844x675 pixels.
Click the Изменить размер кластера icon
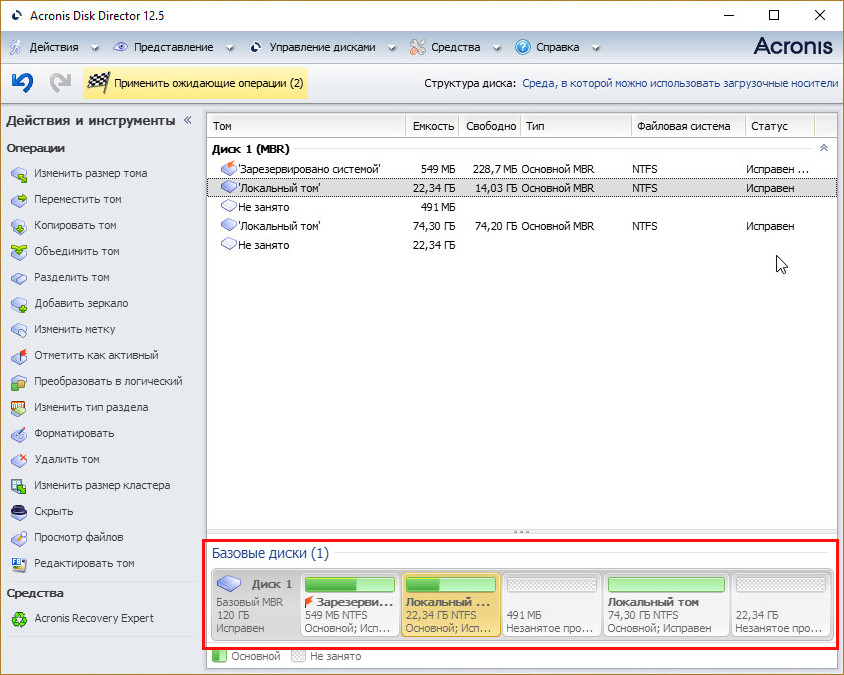tap(19, 486)
